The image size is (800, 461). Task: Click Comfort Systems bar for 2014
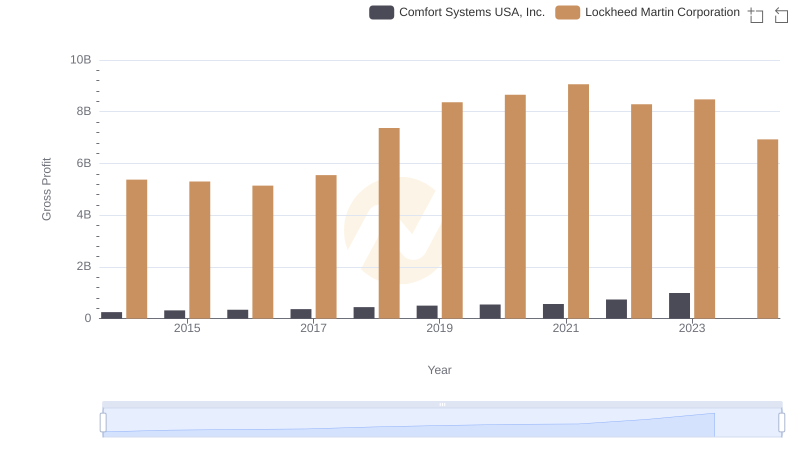click(x=112, y=315)
